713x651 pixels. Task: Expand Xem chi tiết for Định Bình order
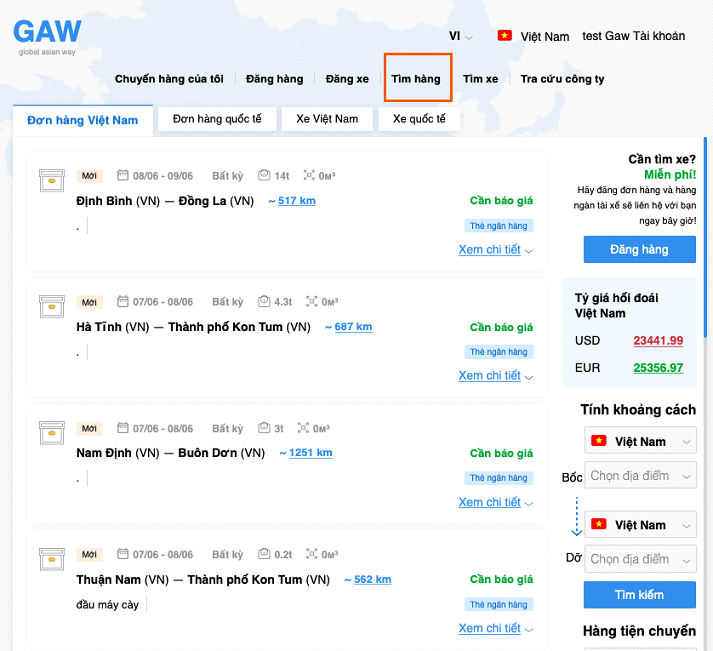(495, 250)
